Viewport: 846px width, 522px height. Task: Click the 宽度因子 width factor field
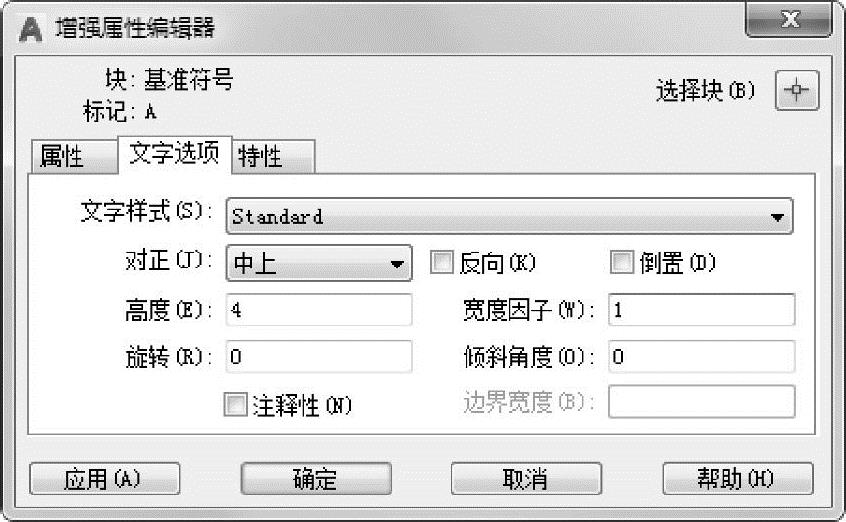(x=701, y=310)
